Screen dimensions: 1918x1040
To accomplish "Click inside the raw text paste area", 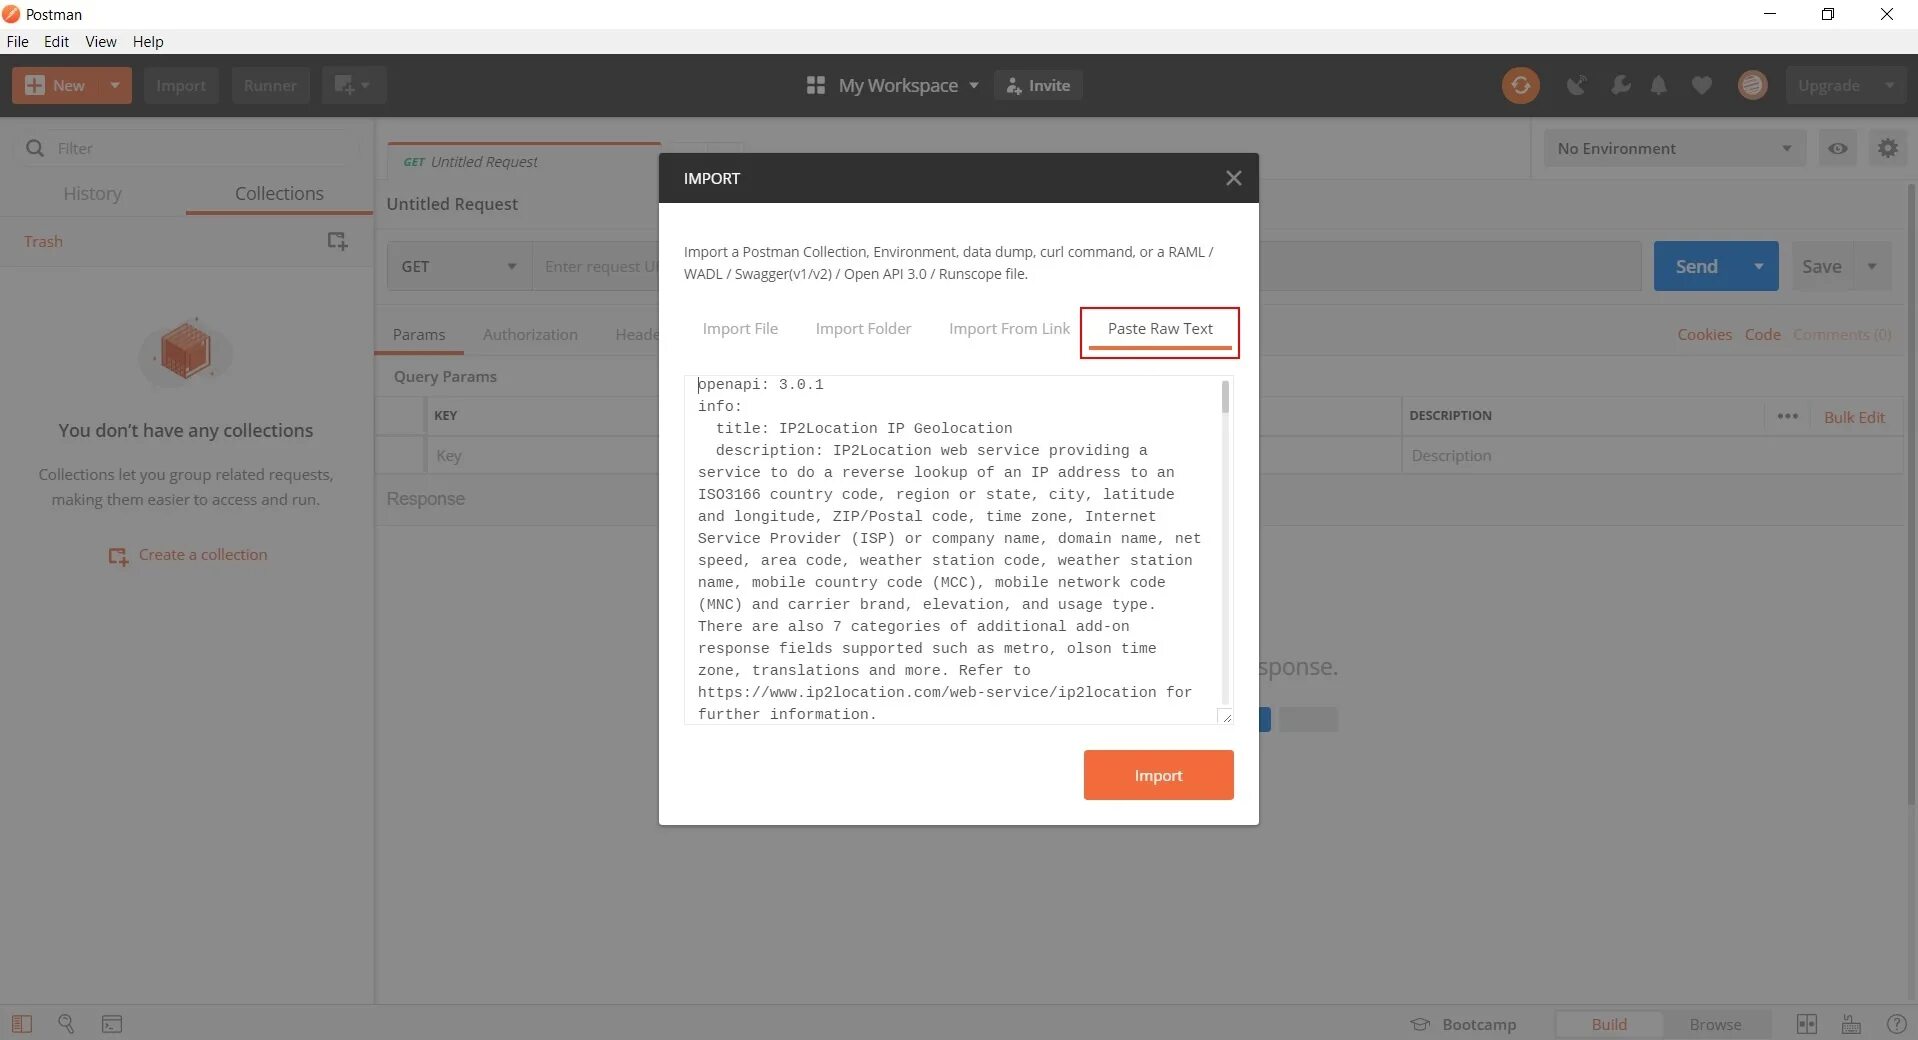I will (953, 549).
